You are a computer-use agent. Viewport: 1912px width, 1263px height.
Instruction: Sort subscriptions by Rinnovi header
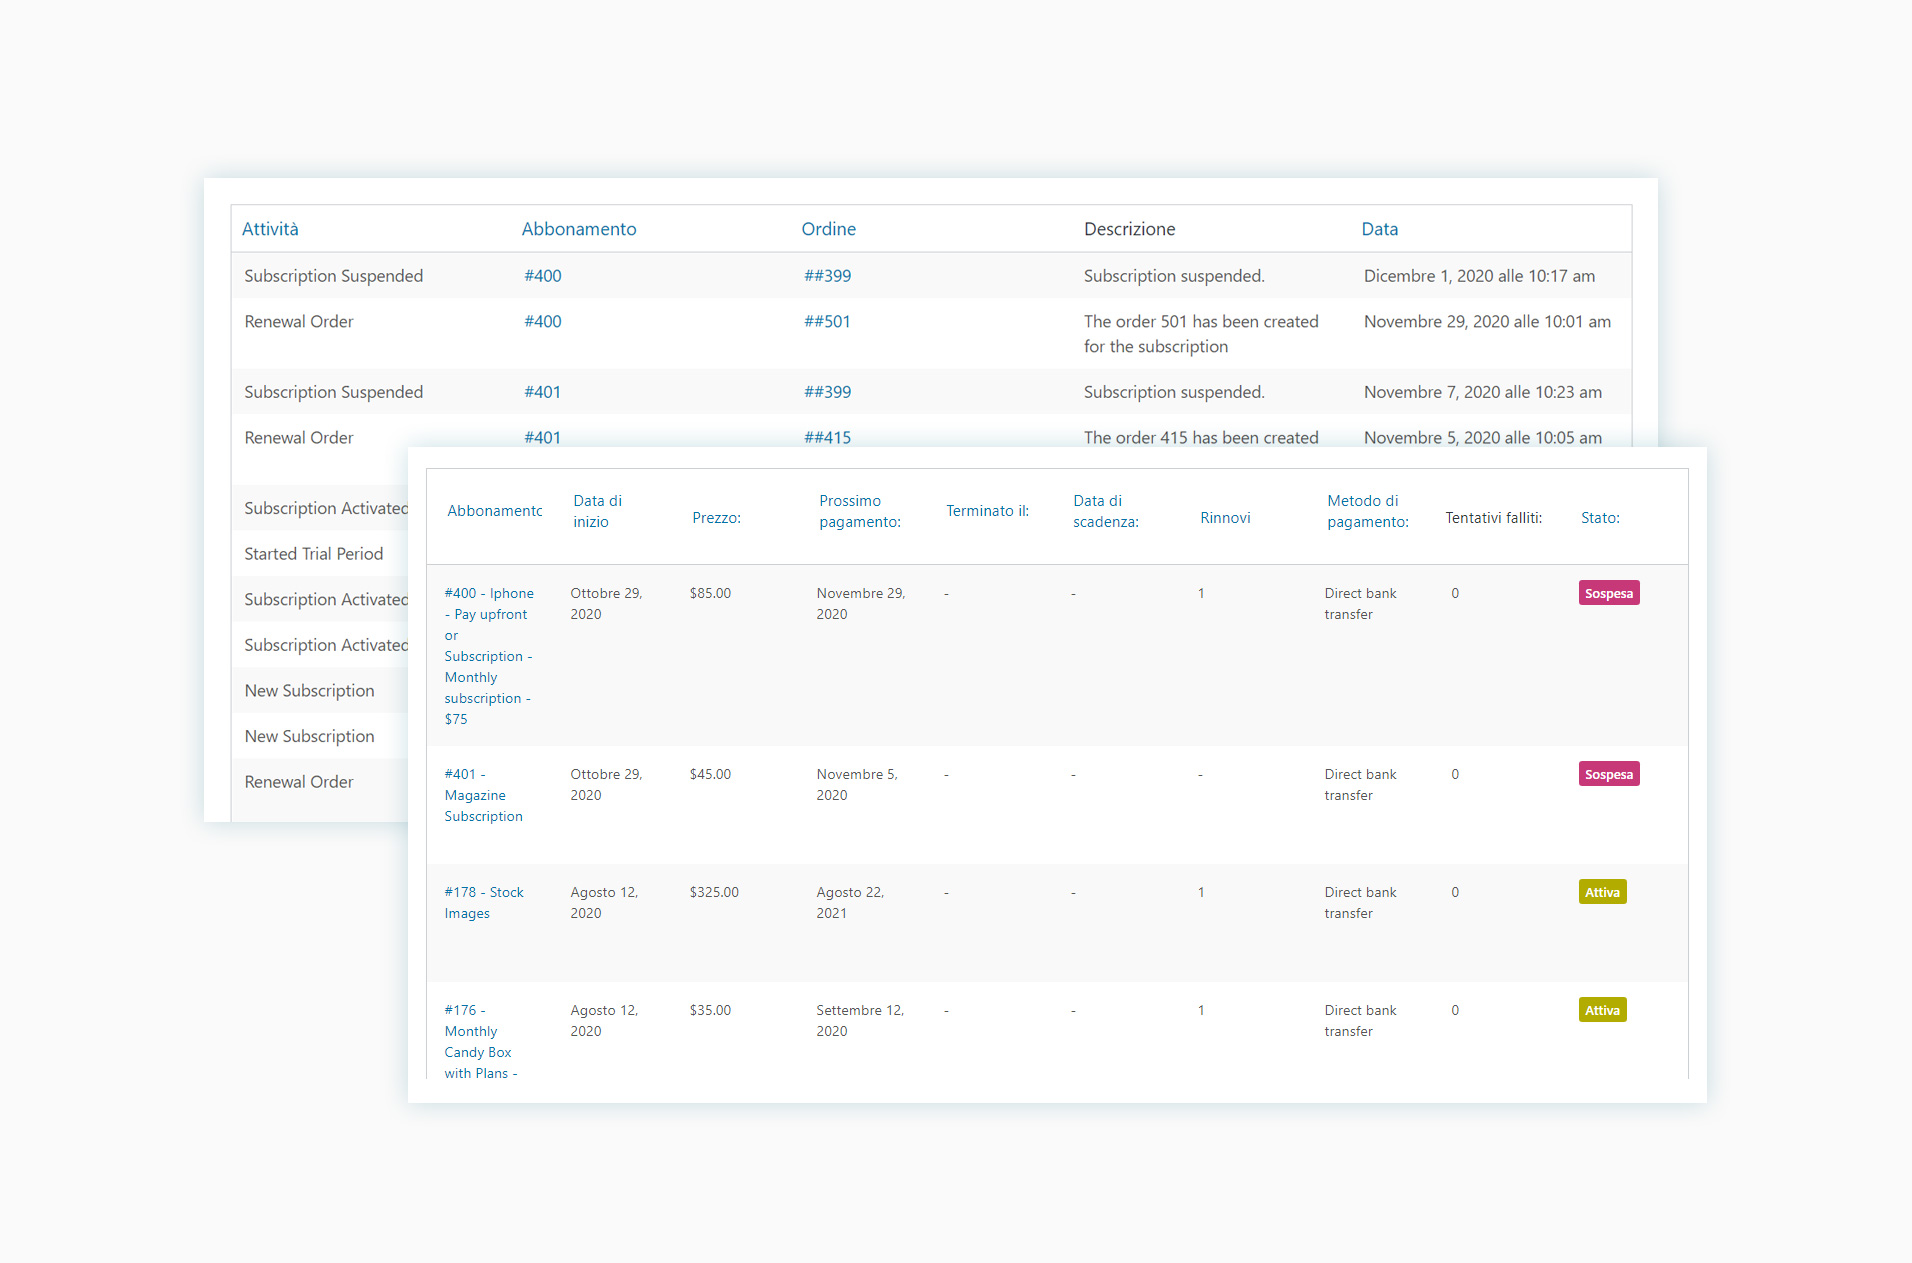point(1226,518)
